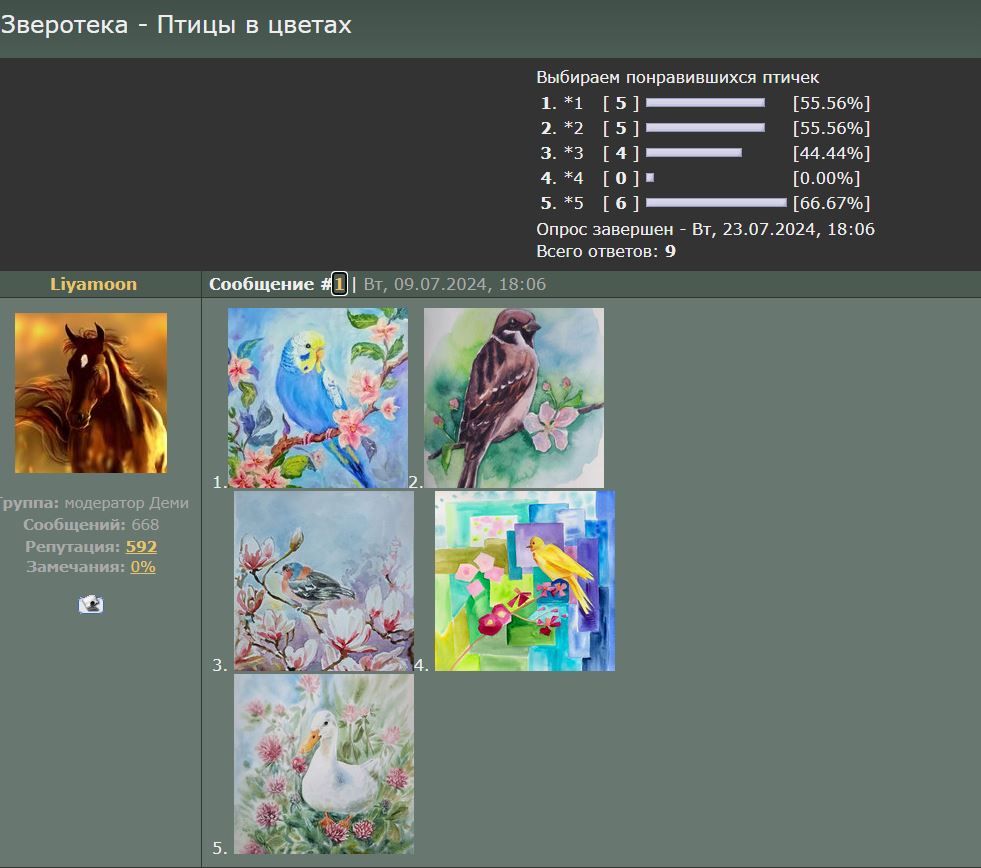Click the result bar for poll option *1
Viewport: 981px width, 868px height.
[705, 103]
